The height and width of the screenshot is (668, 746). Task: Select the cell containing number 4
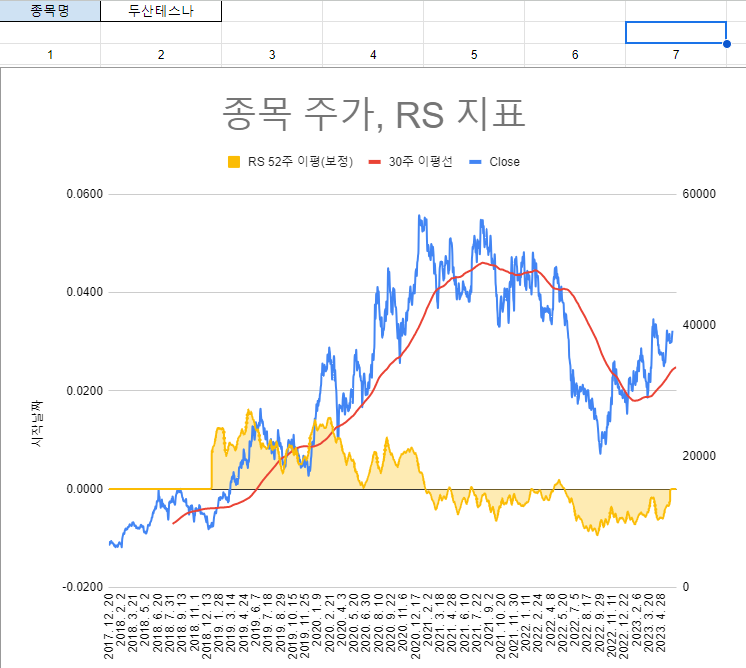[373, 55]
